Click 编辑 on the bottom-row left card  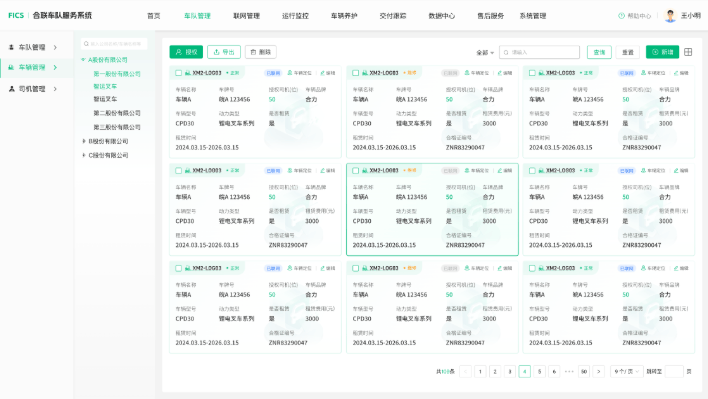[x=328, y=268]
